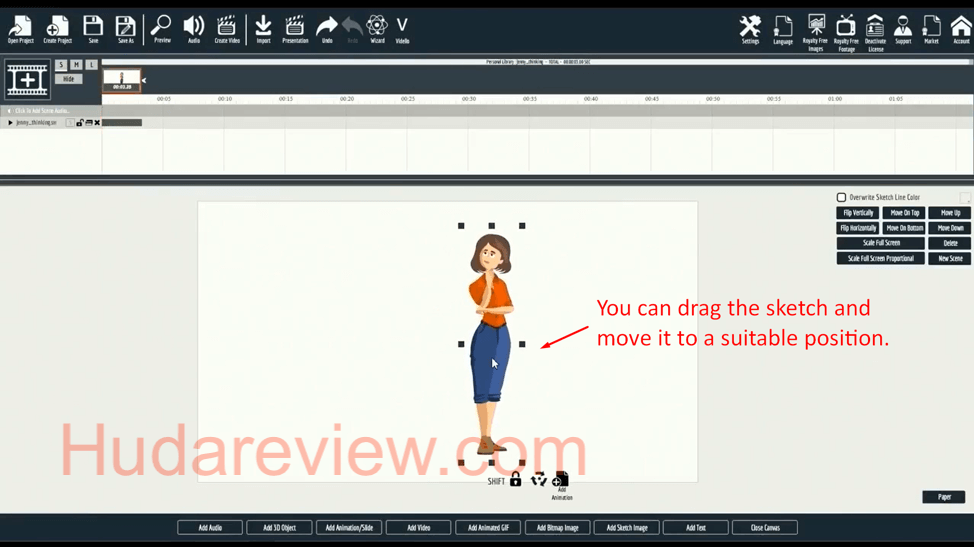
Task: Browse Royalty Free Footage
Action: coord(846,33)
